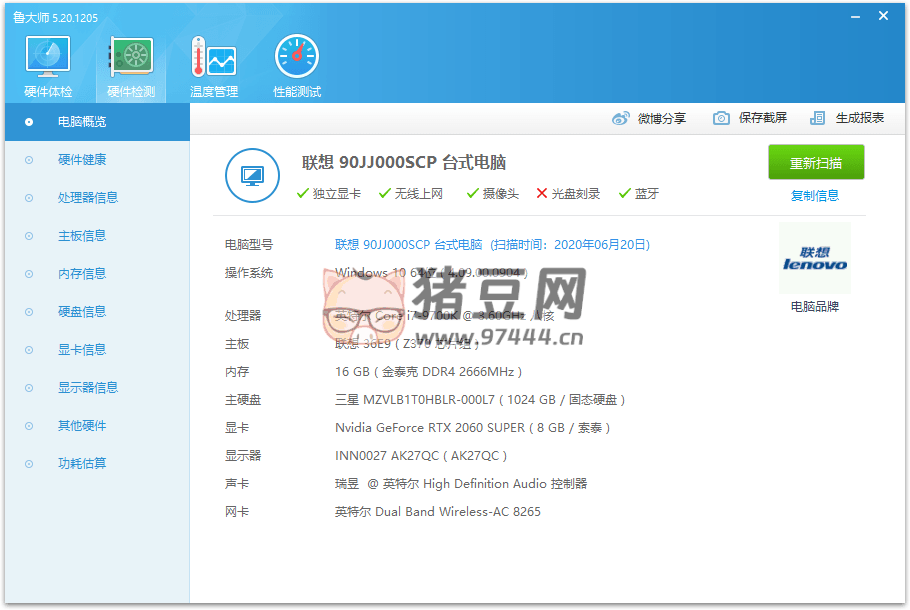Go to 处理器信息 processor info

[x=88, y=198]
